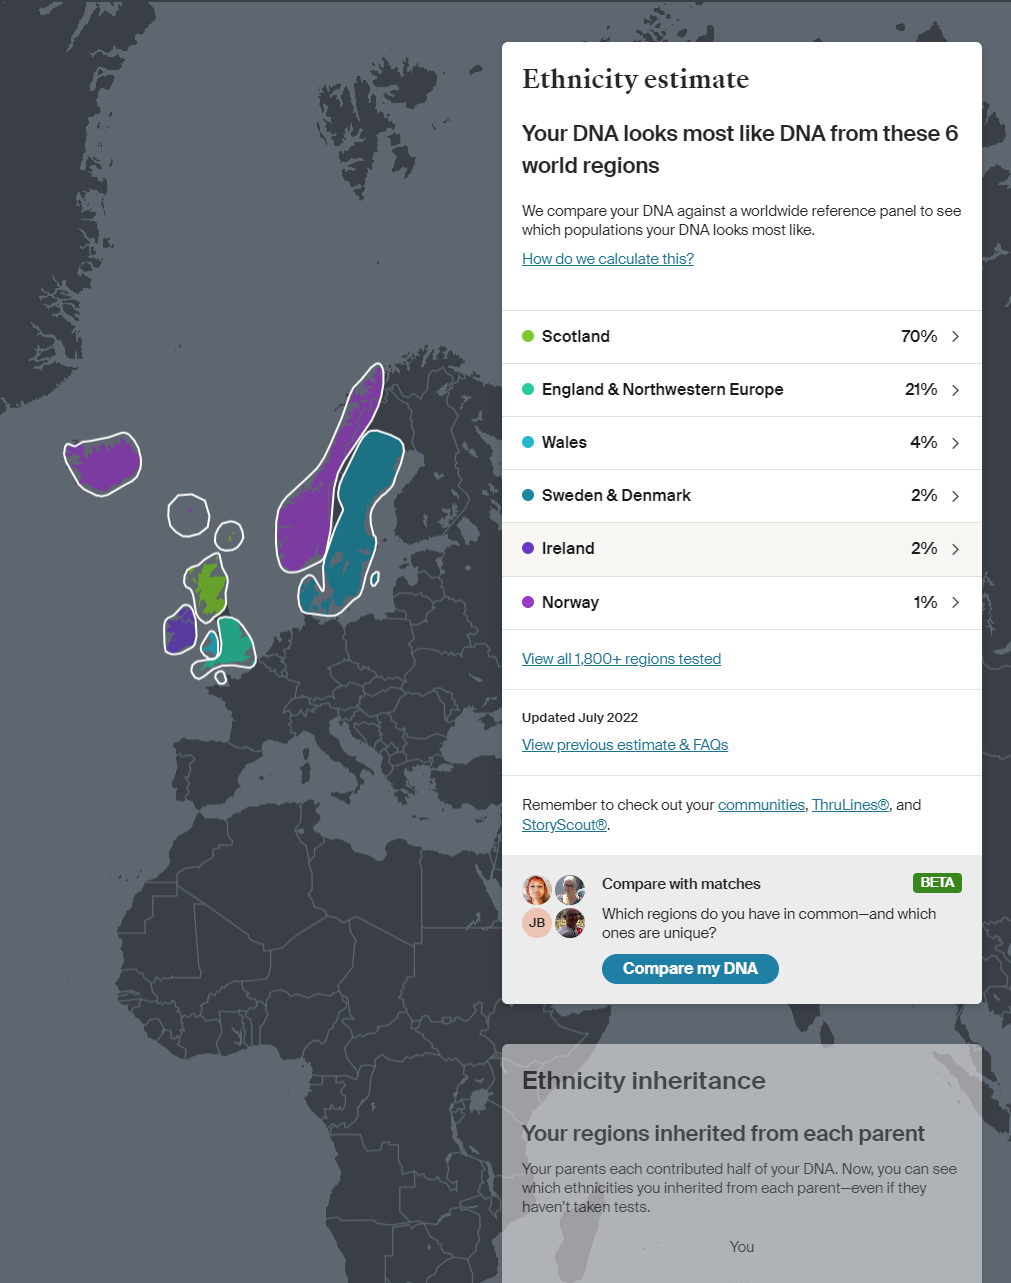Click the Scotland green color dot
Screen dimensions: 1011x1283
[528, 337]
